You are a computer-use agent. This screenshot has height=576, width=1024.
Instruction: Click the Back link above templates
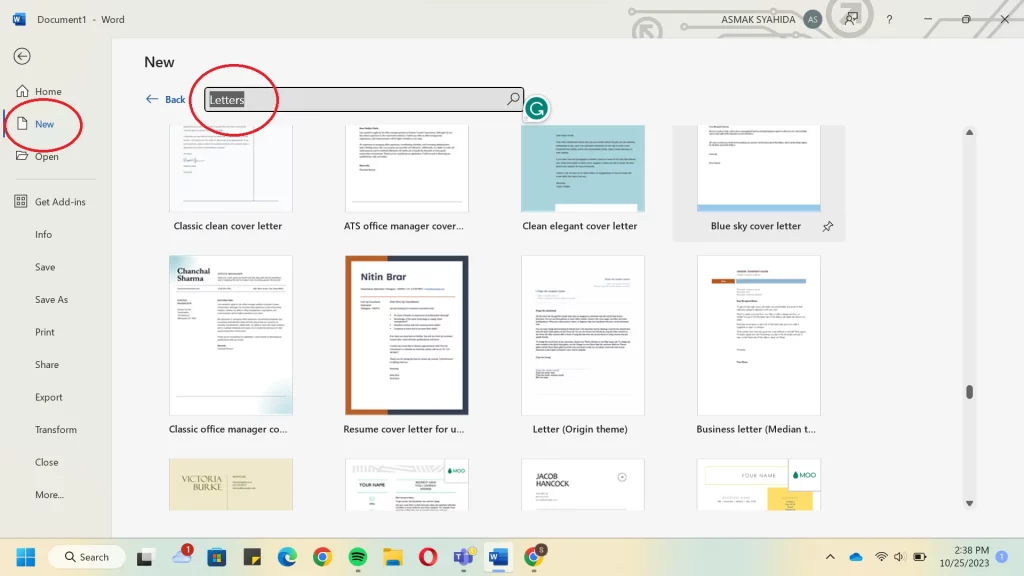coord(166,99)
